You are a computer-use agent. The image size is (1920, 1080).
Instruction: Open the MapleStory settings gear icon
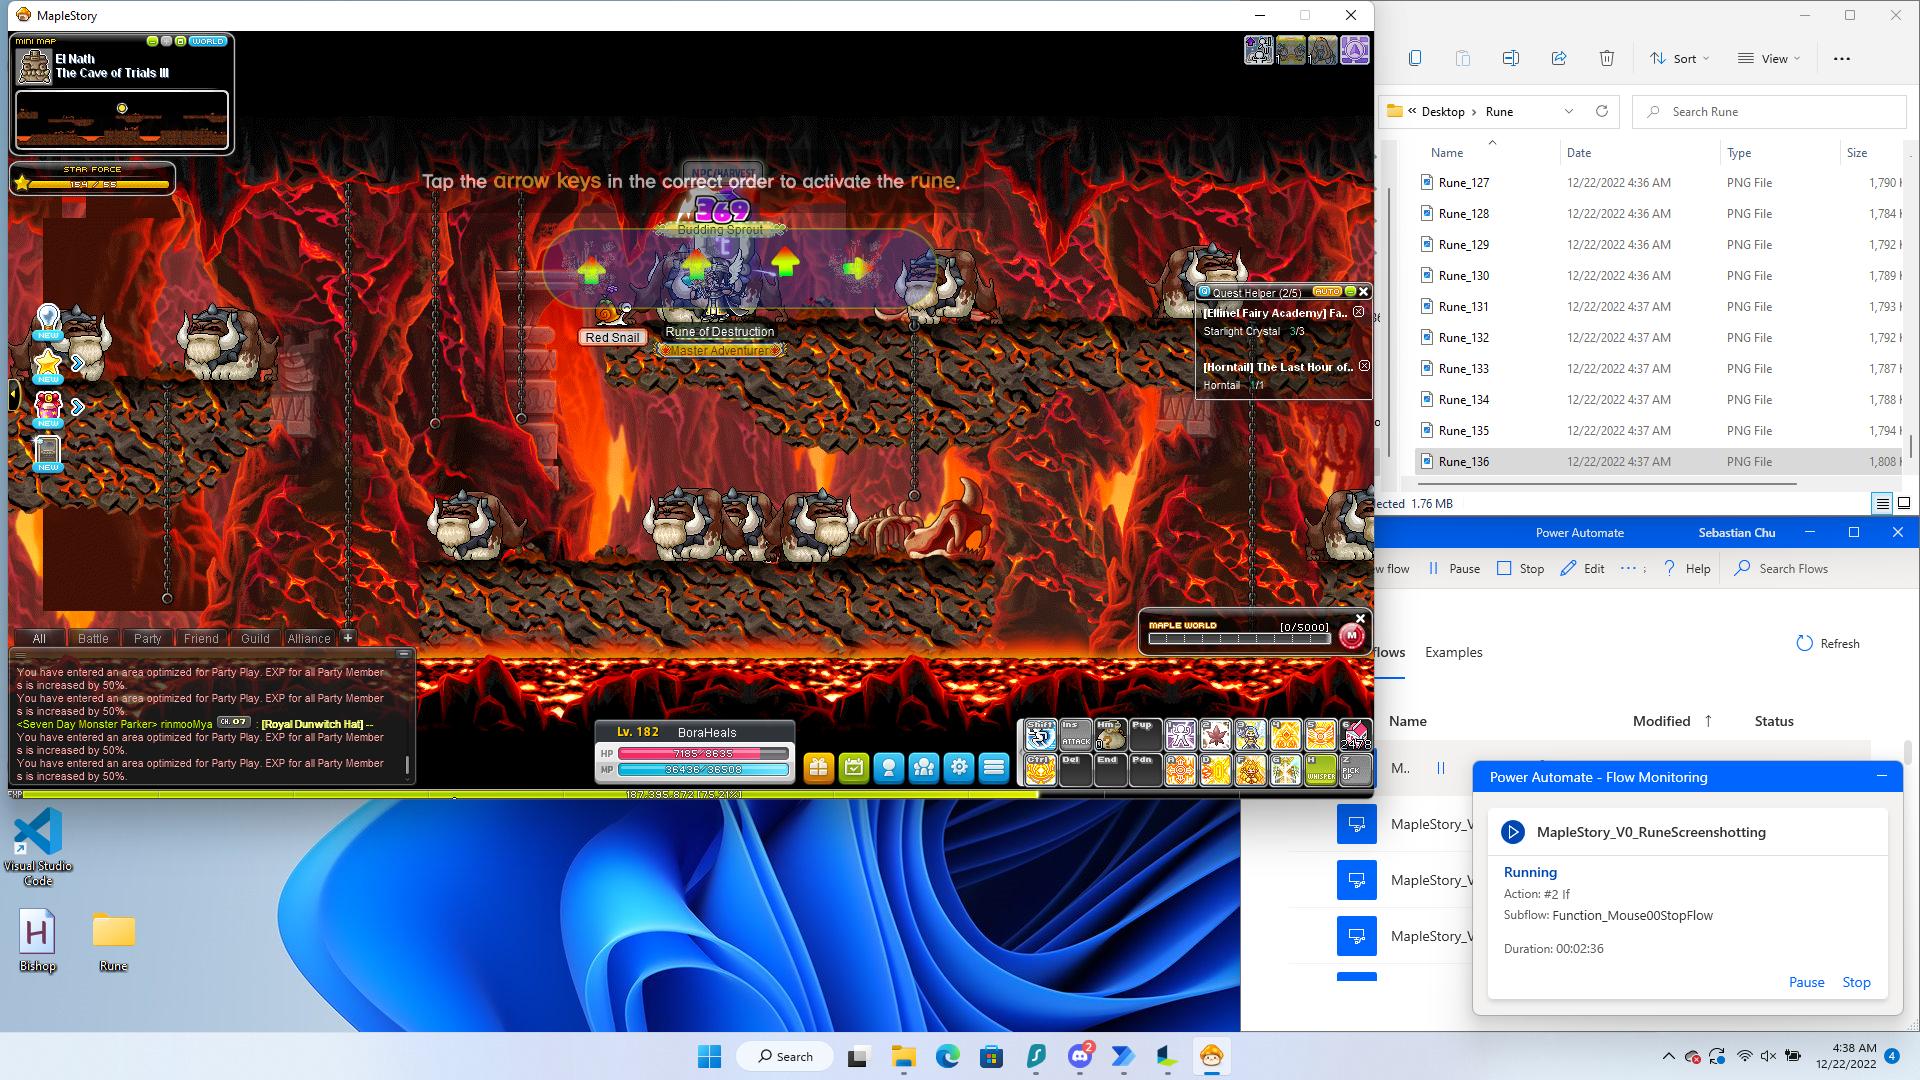[959, 767]
